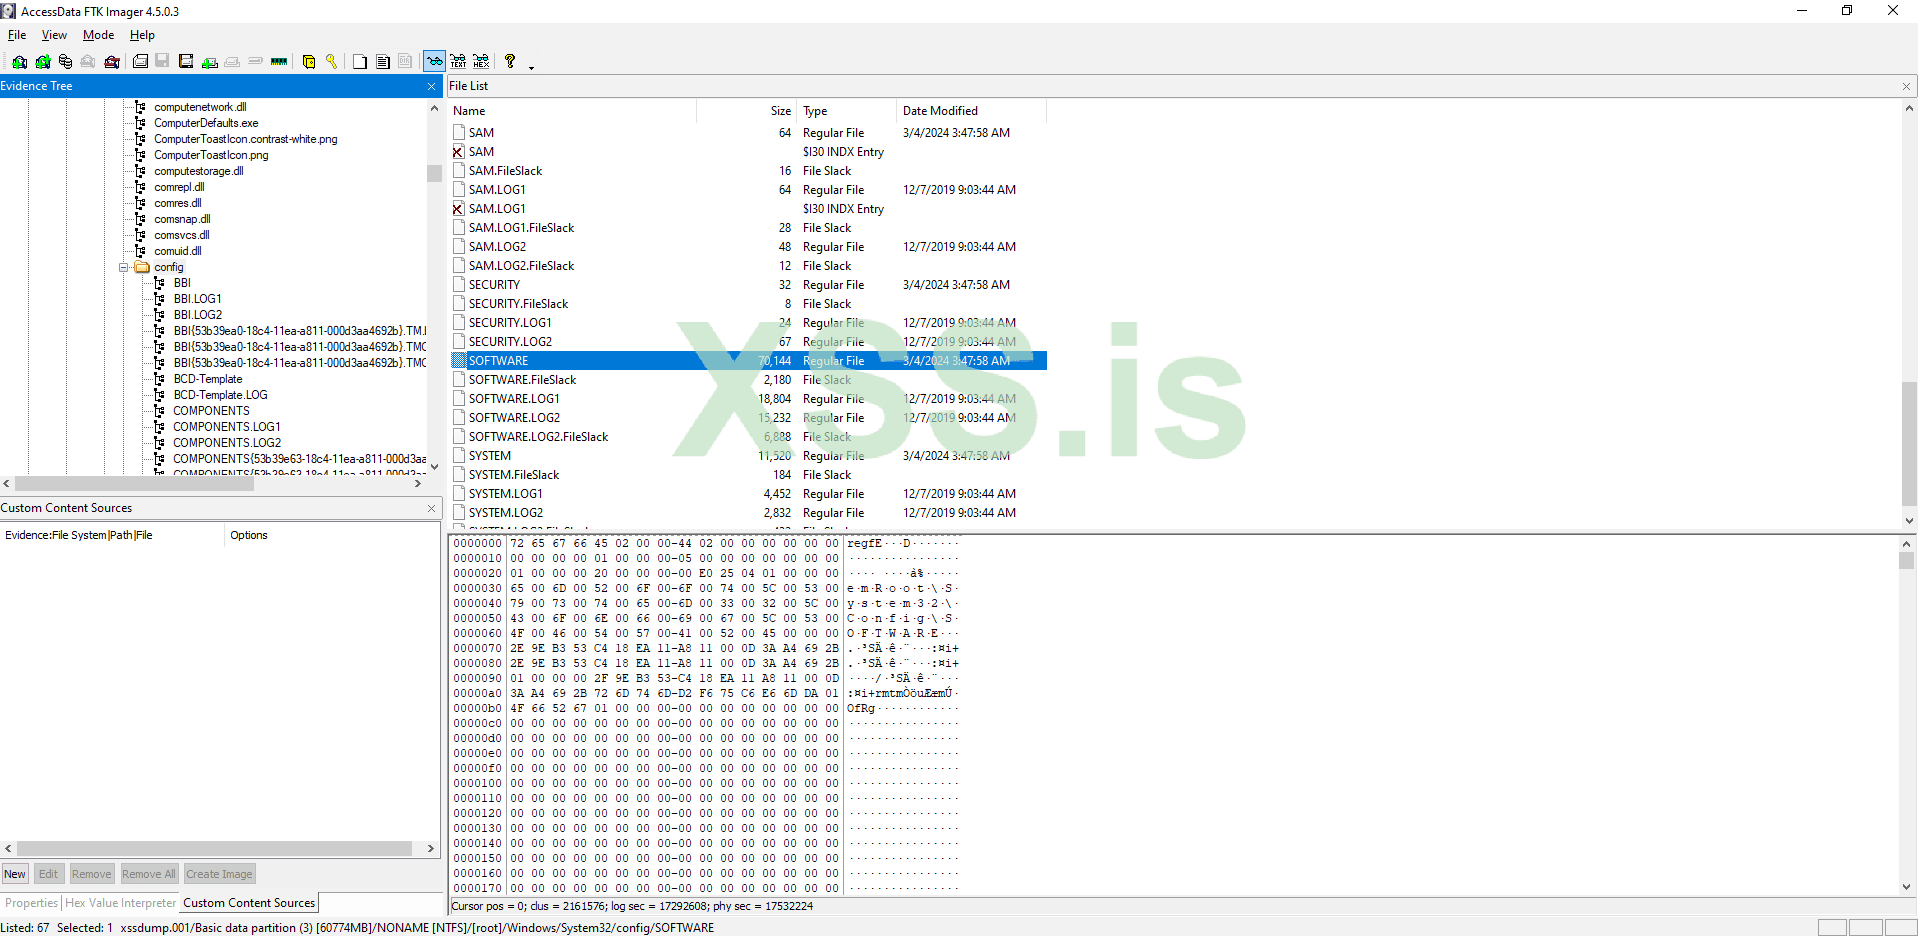Select SOFTWARE.LOG2.FileSlack in the File List
Screen dimensions: 1918x936
[x=538, y=437]
